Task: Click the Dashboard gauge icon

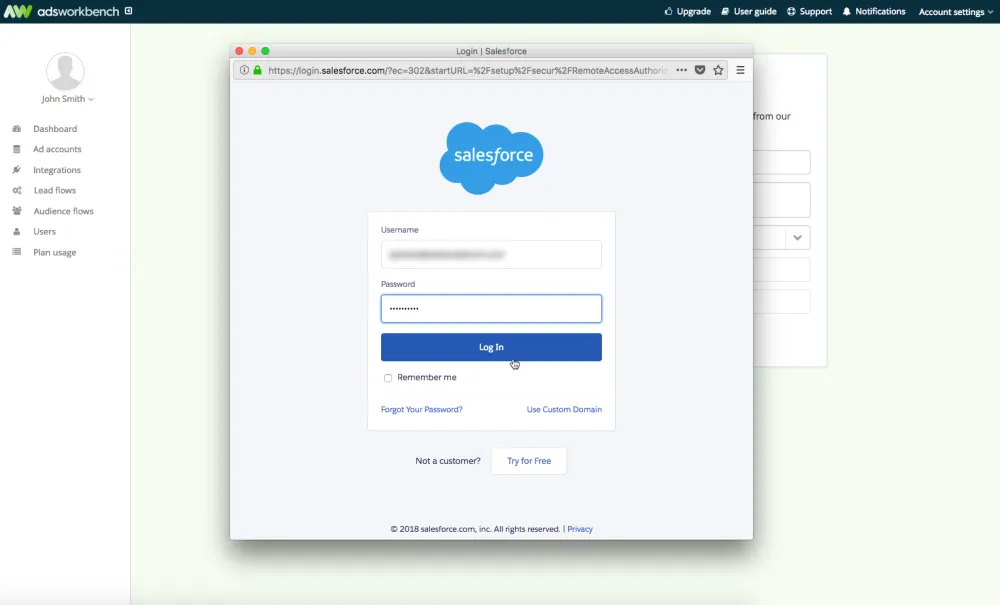Action: click(x=17, y=129)
